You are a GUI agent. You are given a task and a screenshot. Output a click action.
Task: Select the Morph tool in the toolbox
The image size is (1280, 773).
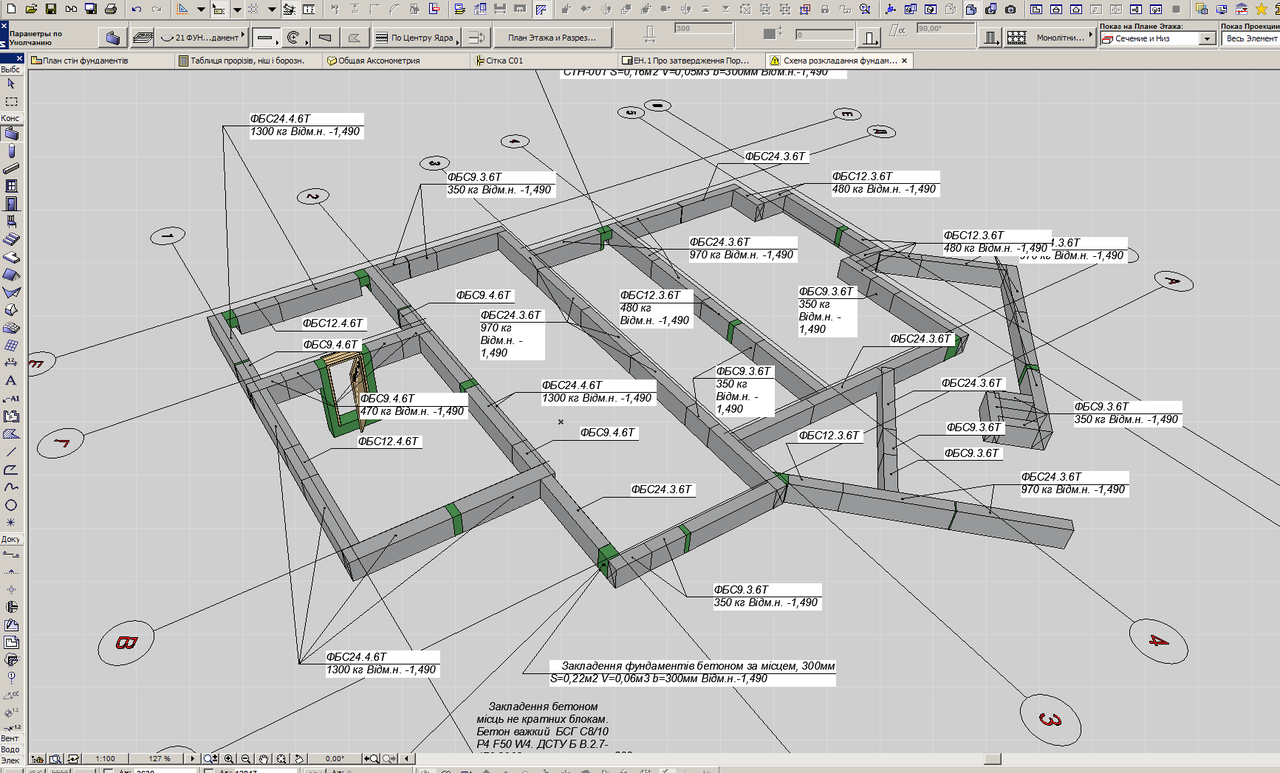11,310
